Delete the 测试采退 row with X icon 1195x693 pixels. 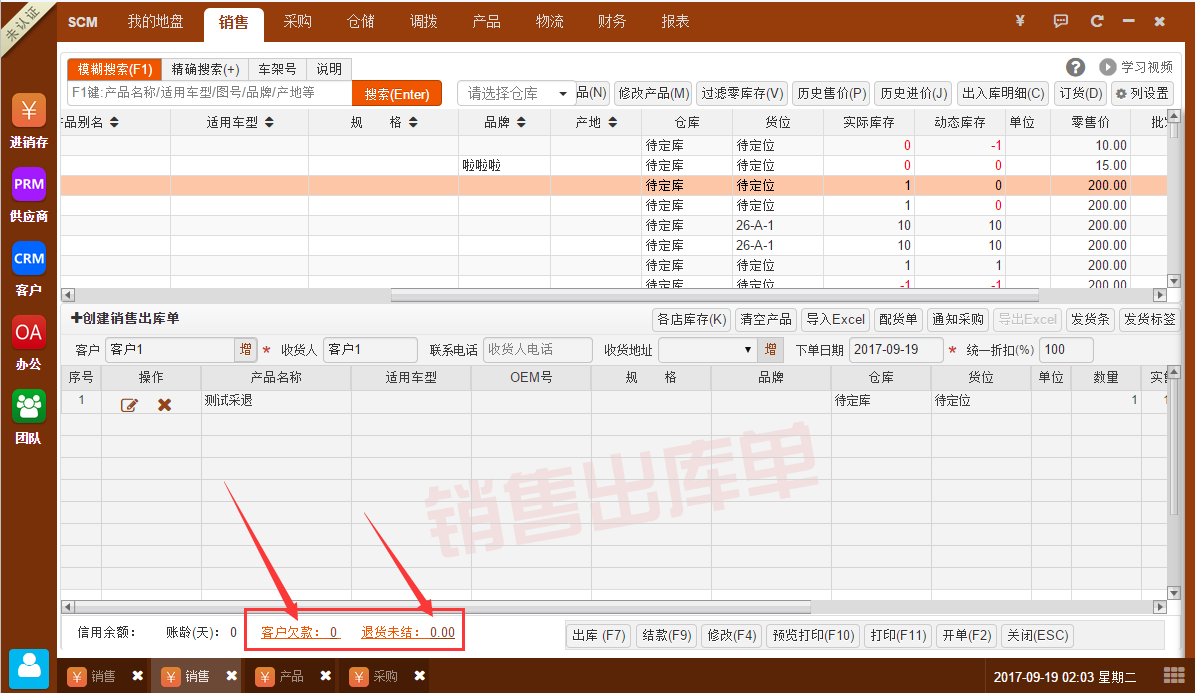tap(164, 405)
